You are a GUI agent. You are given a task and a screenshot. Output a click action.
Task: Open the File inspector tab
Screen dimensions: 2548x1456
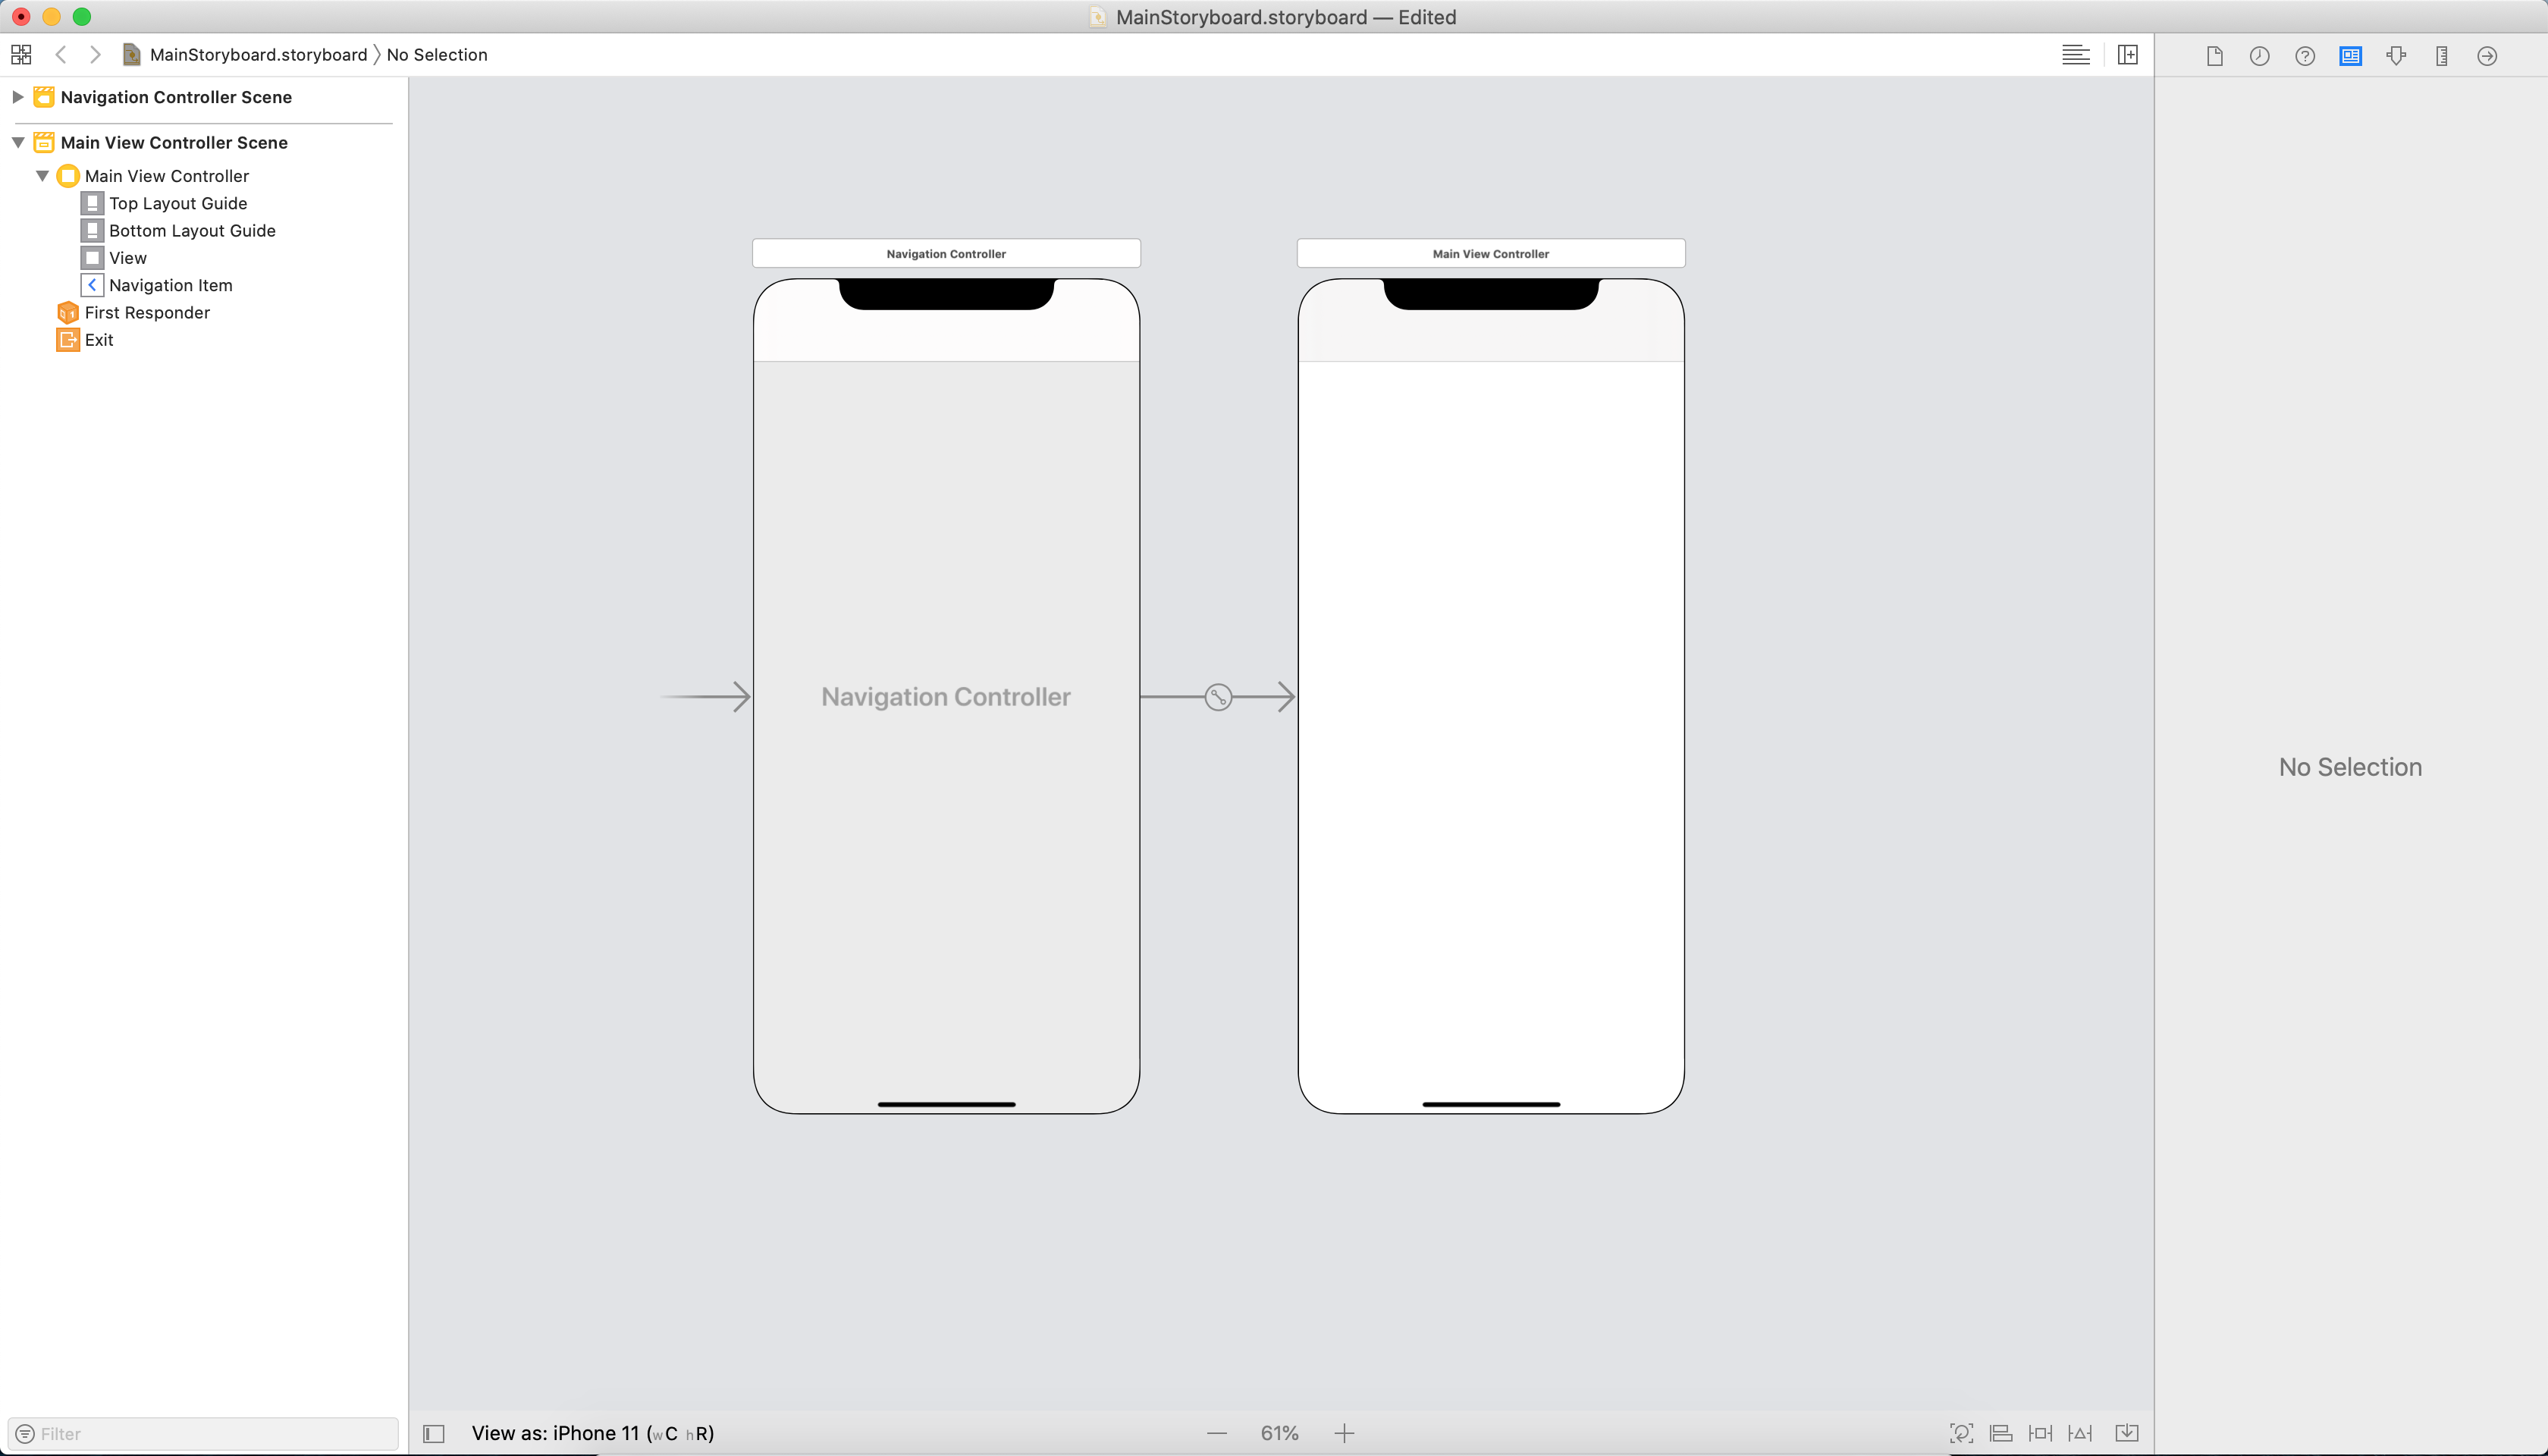click(x=2214, y=56)
